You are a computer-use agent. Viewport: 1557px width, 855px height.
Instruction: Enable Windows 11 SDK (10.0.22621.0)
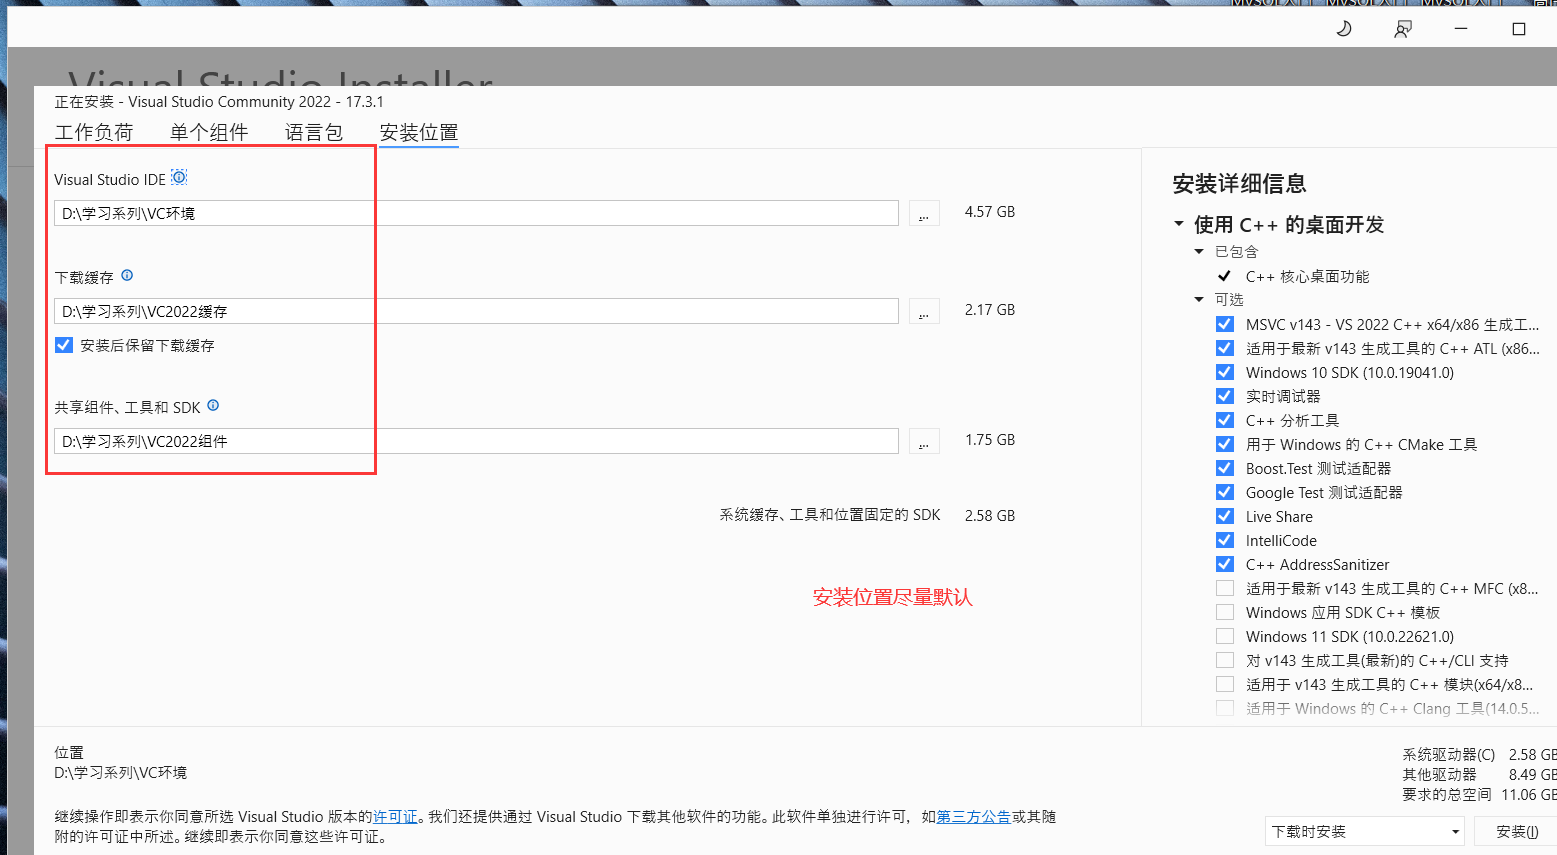pyautogui.click(x=1225, y=636)
